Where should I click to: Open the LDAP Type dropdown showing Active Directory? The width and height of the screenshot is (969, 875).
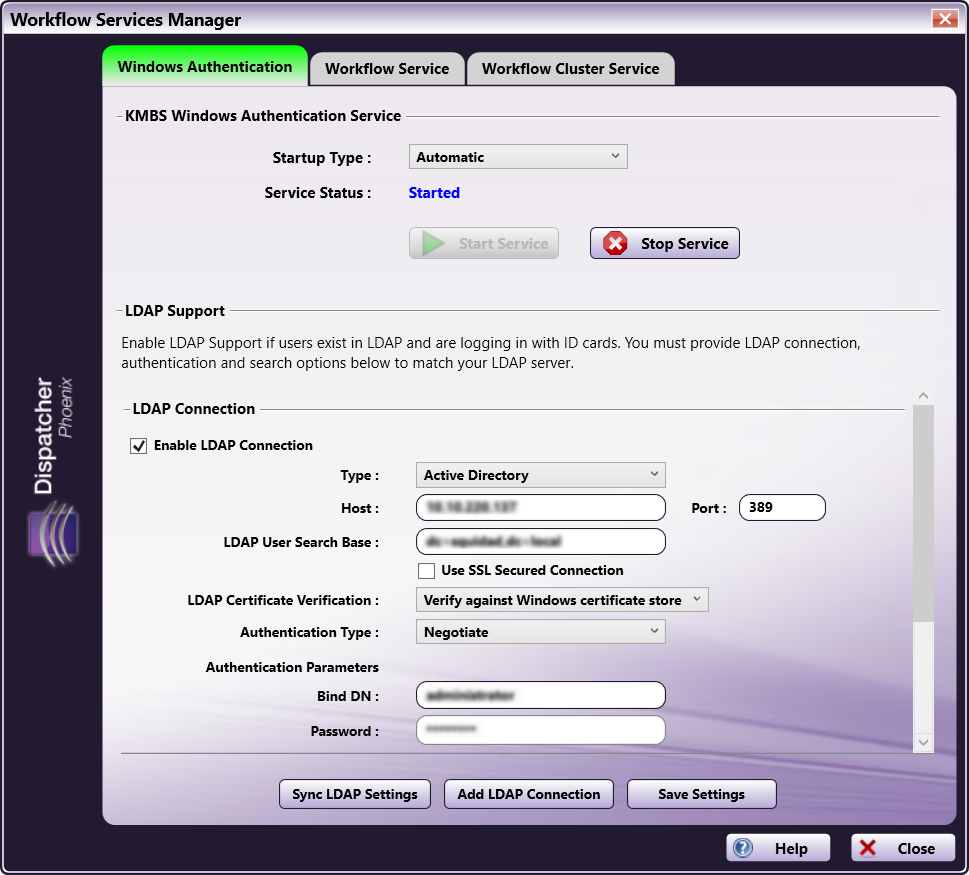pyautogui.click(x=541, y=475)
